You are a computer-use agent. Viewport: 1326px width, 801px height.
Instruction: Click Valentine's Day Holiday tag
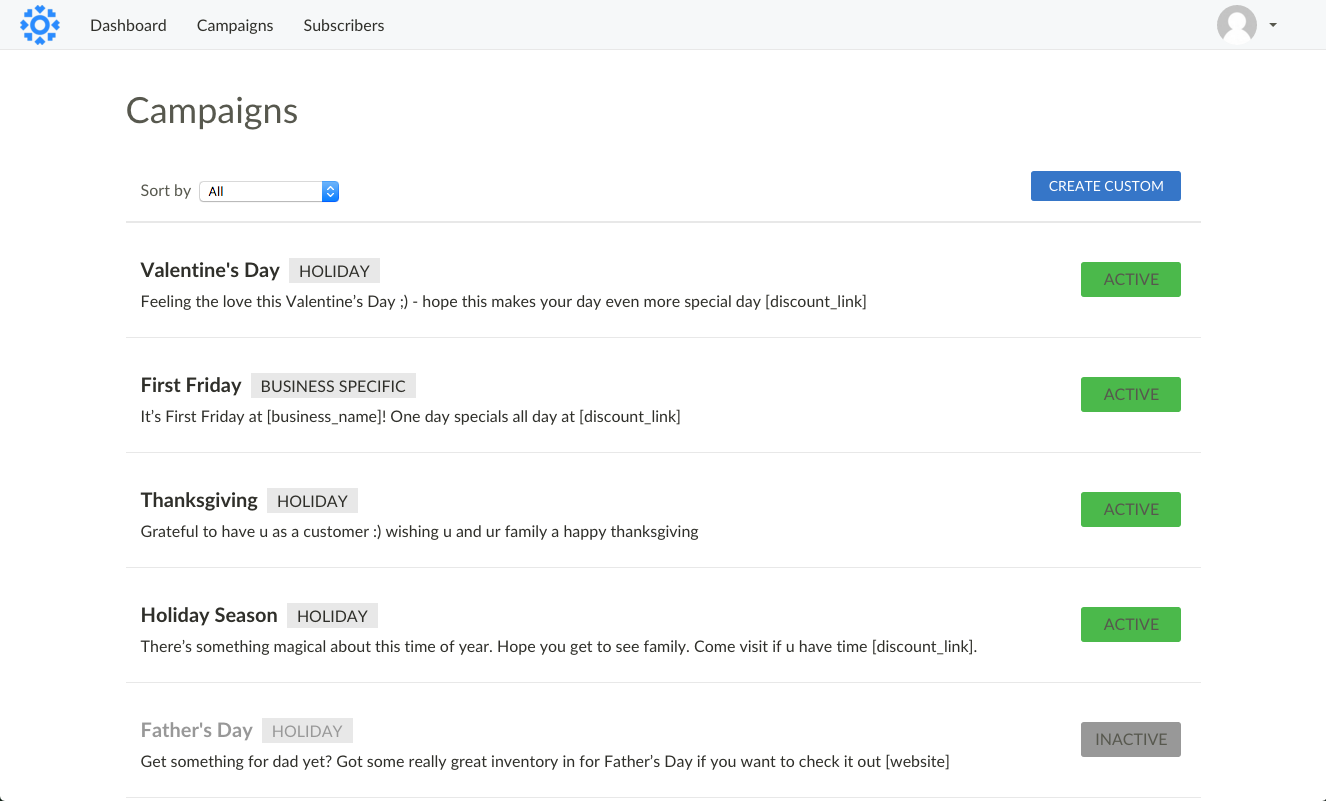(x=334, y=271)
